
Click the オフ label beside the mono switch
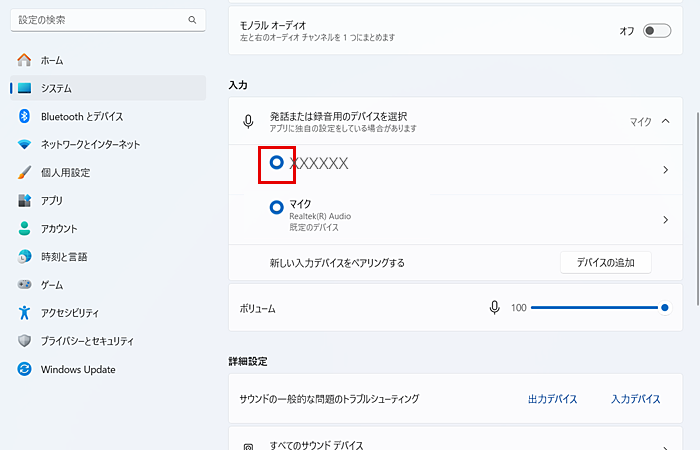pos(626,31)
